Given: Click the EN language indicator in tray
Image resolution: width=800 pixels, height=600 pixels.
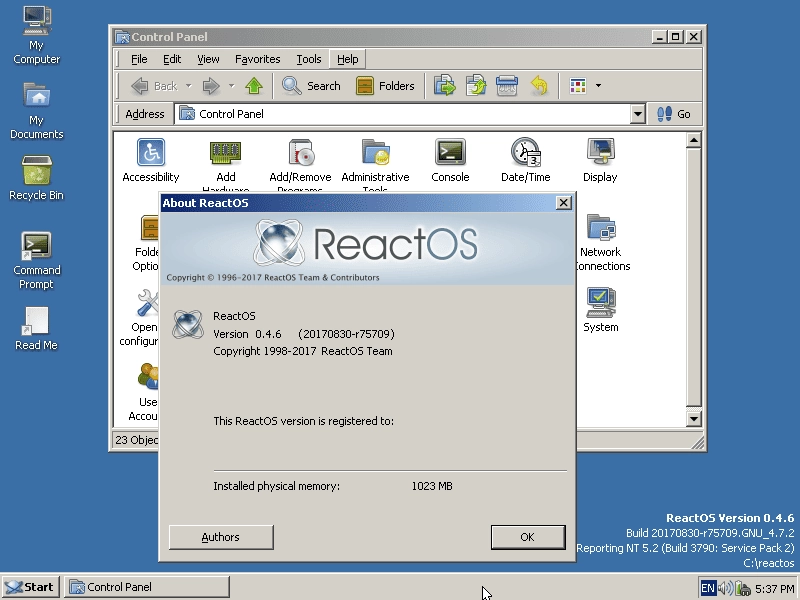Looking at the screenshot, I should (708, 588).
